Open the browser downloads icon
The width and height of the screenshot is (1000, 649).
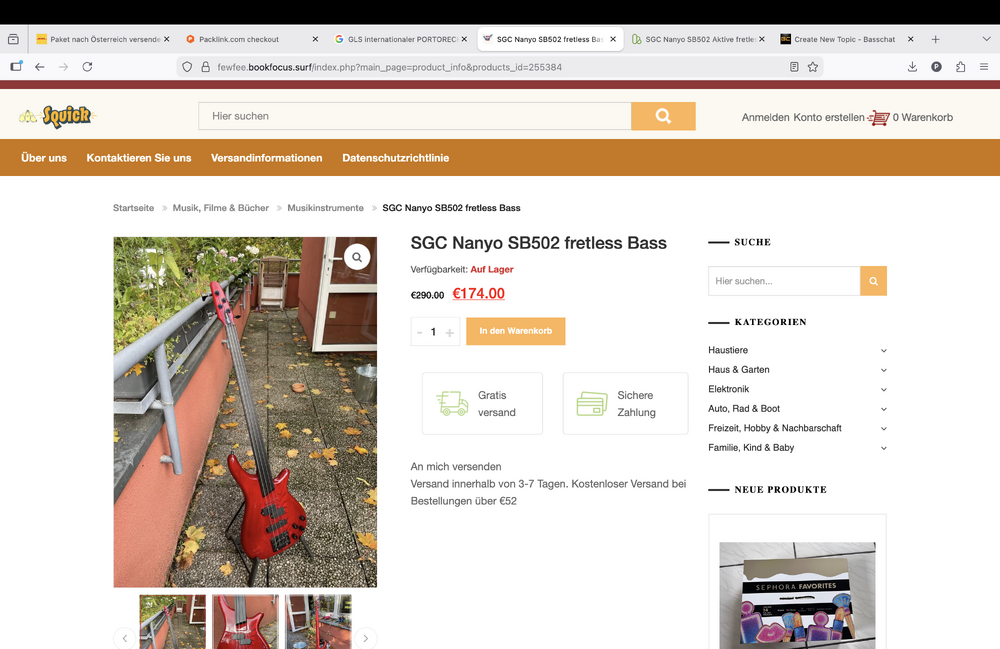912,67
